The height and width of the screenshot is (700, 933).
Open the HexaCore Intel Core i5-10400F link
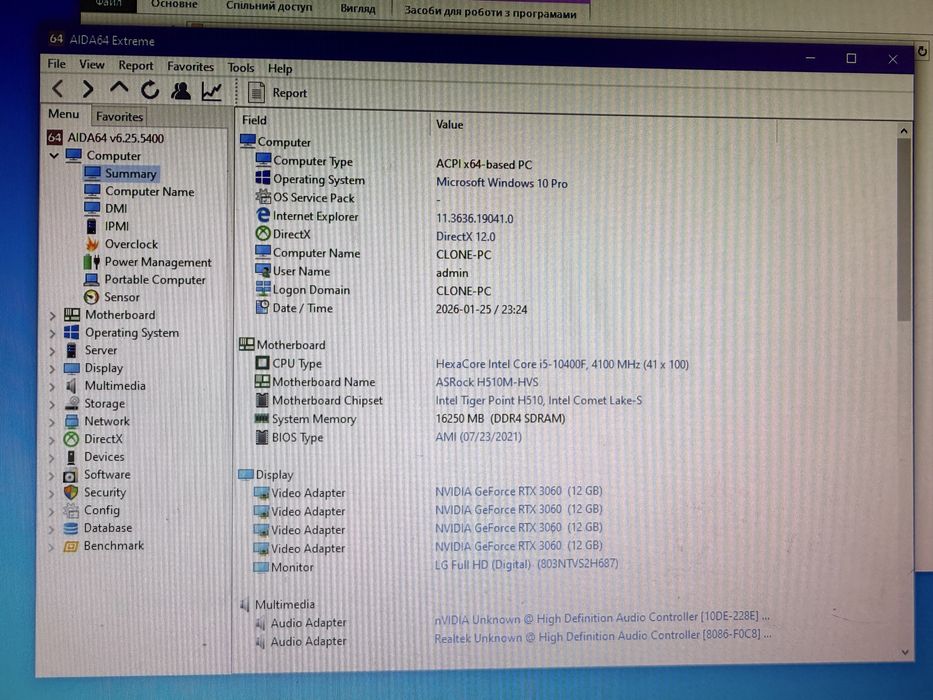pyautogui.click(x=562, y=364)
